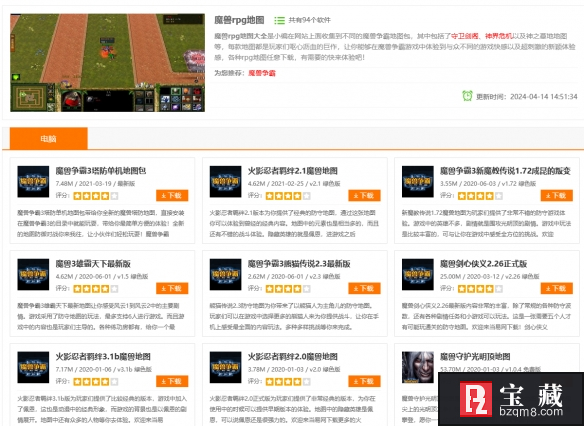Click the green list icon beside 共有94个软件
The width and height of the screenshot is (584, 426).
(x=279, y=20)
